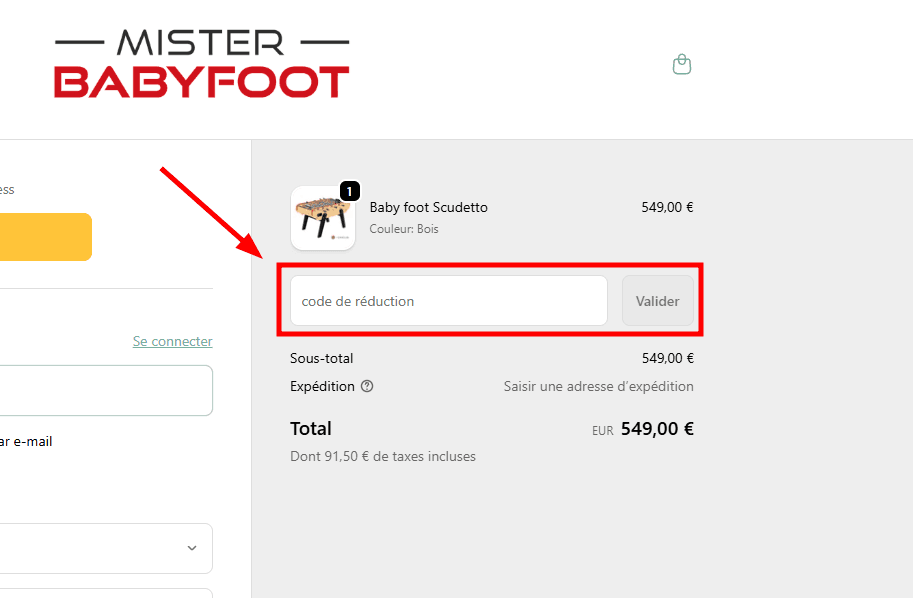Click the taxes incluses note
Viewport: 913px width, 598px height.
[383, 456]
